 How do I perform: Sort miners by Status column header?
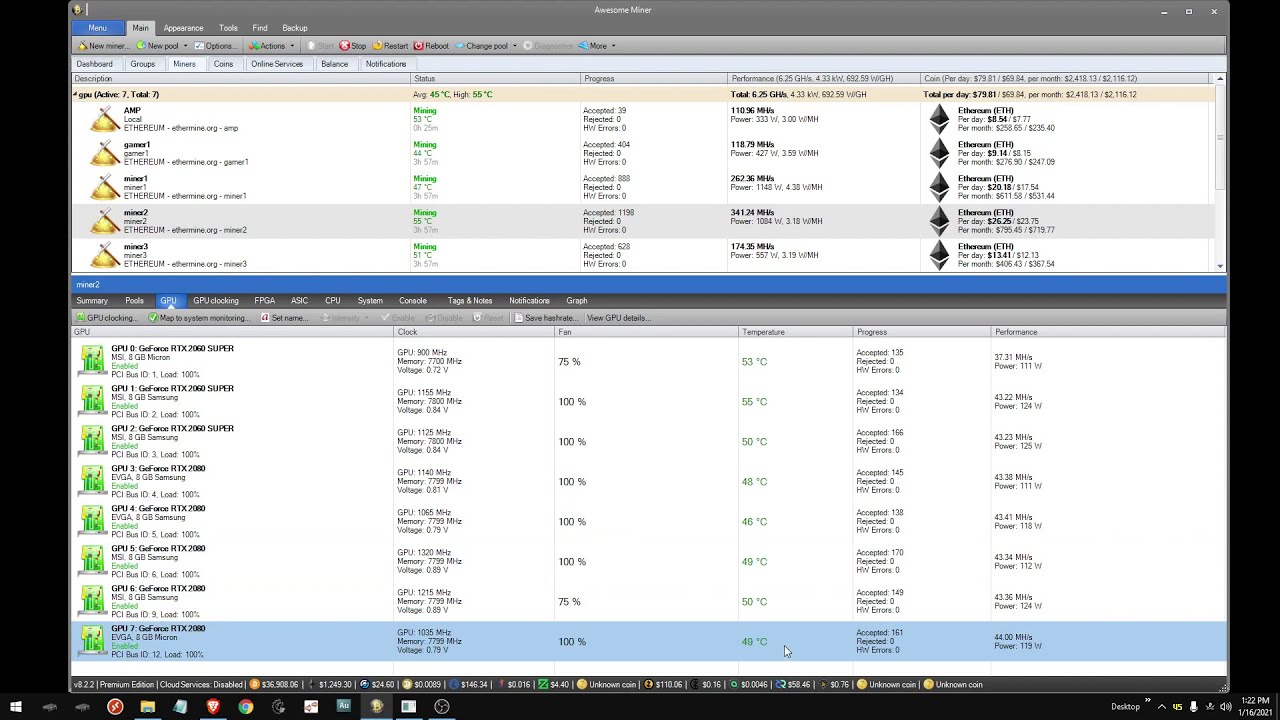point(495,79)
